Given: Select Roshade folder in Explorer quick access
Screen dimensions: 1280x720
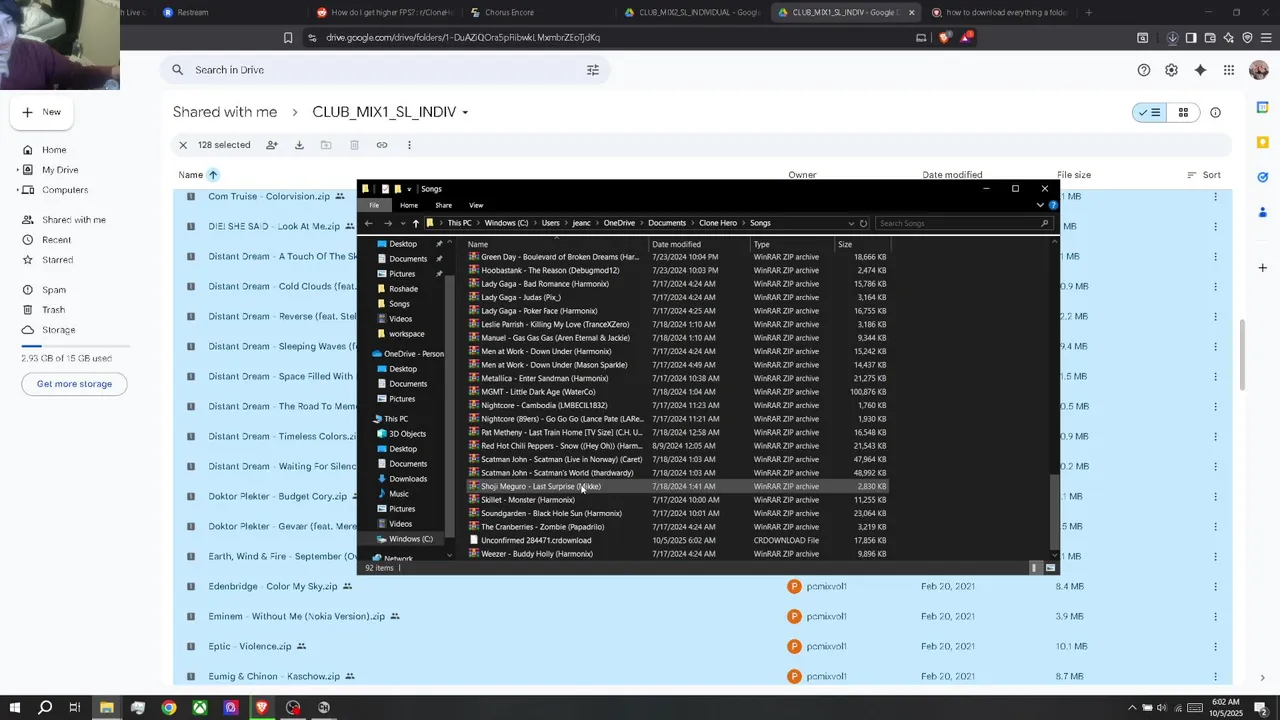Looking at the screenshot, I should click(x=403, y=289).
